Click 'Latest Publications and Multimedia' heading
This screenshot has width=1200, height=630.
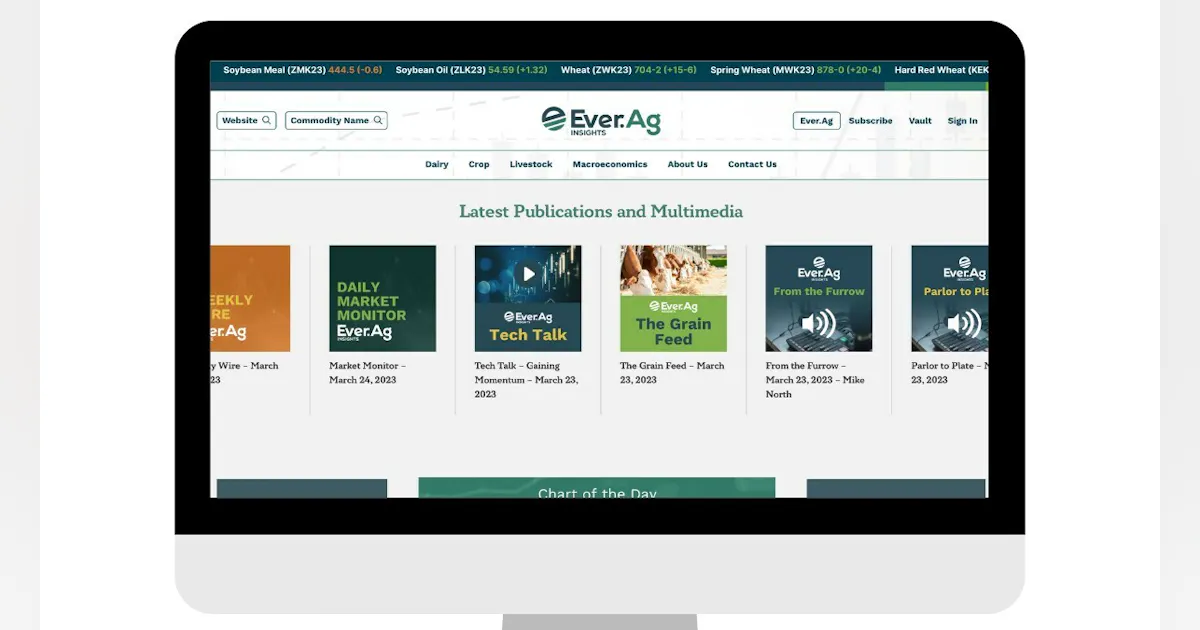coord(601,211)
